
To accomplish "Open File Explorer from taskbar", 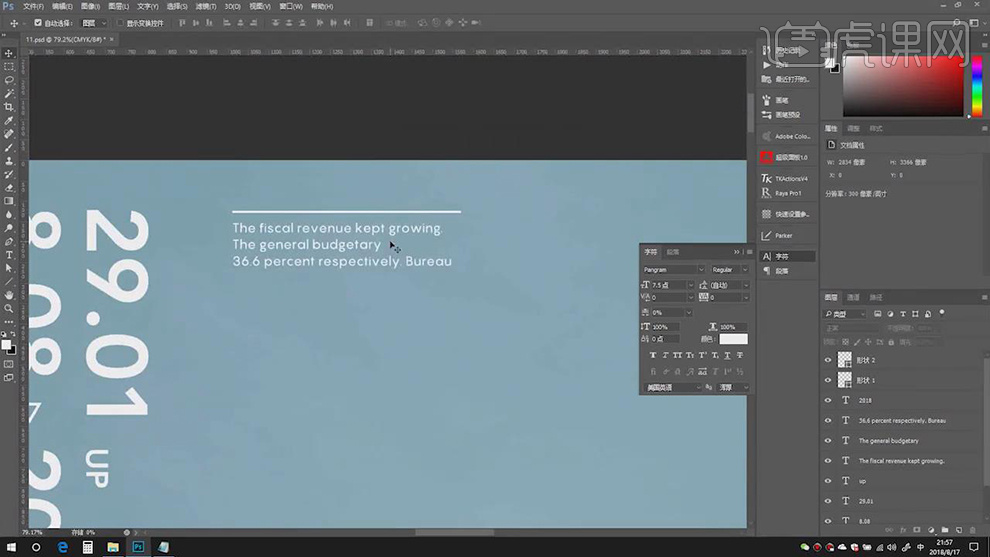I will click(112, 547).
